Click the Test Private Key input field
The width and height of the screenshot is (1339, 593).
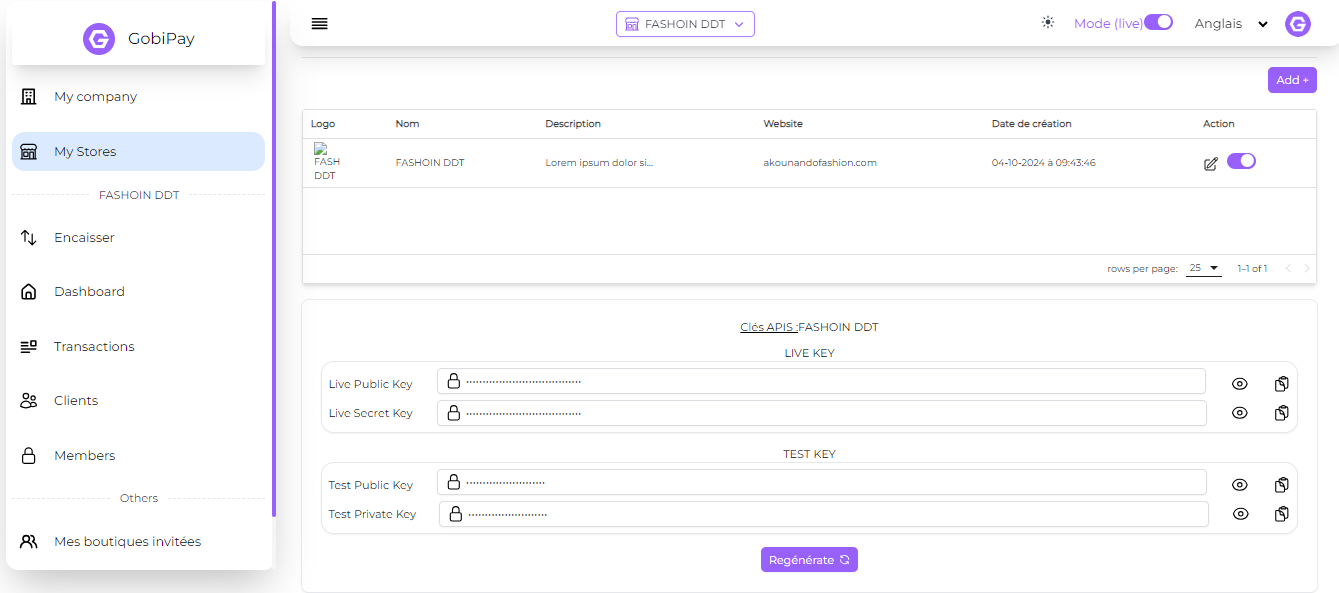coord(824,514)
